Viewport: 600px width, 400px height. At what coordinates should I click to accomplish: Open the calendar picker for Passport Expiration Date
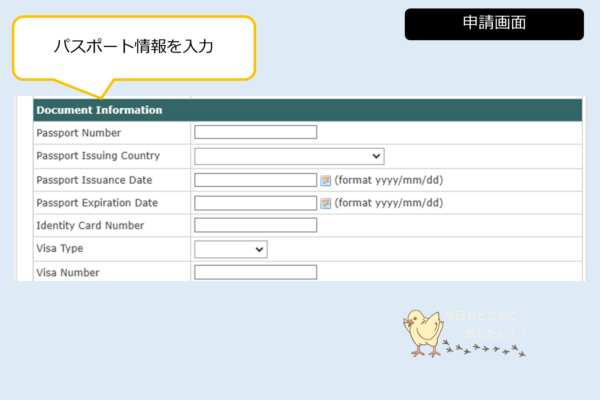click(x=325, y=203)
